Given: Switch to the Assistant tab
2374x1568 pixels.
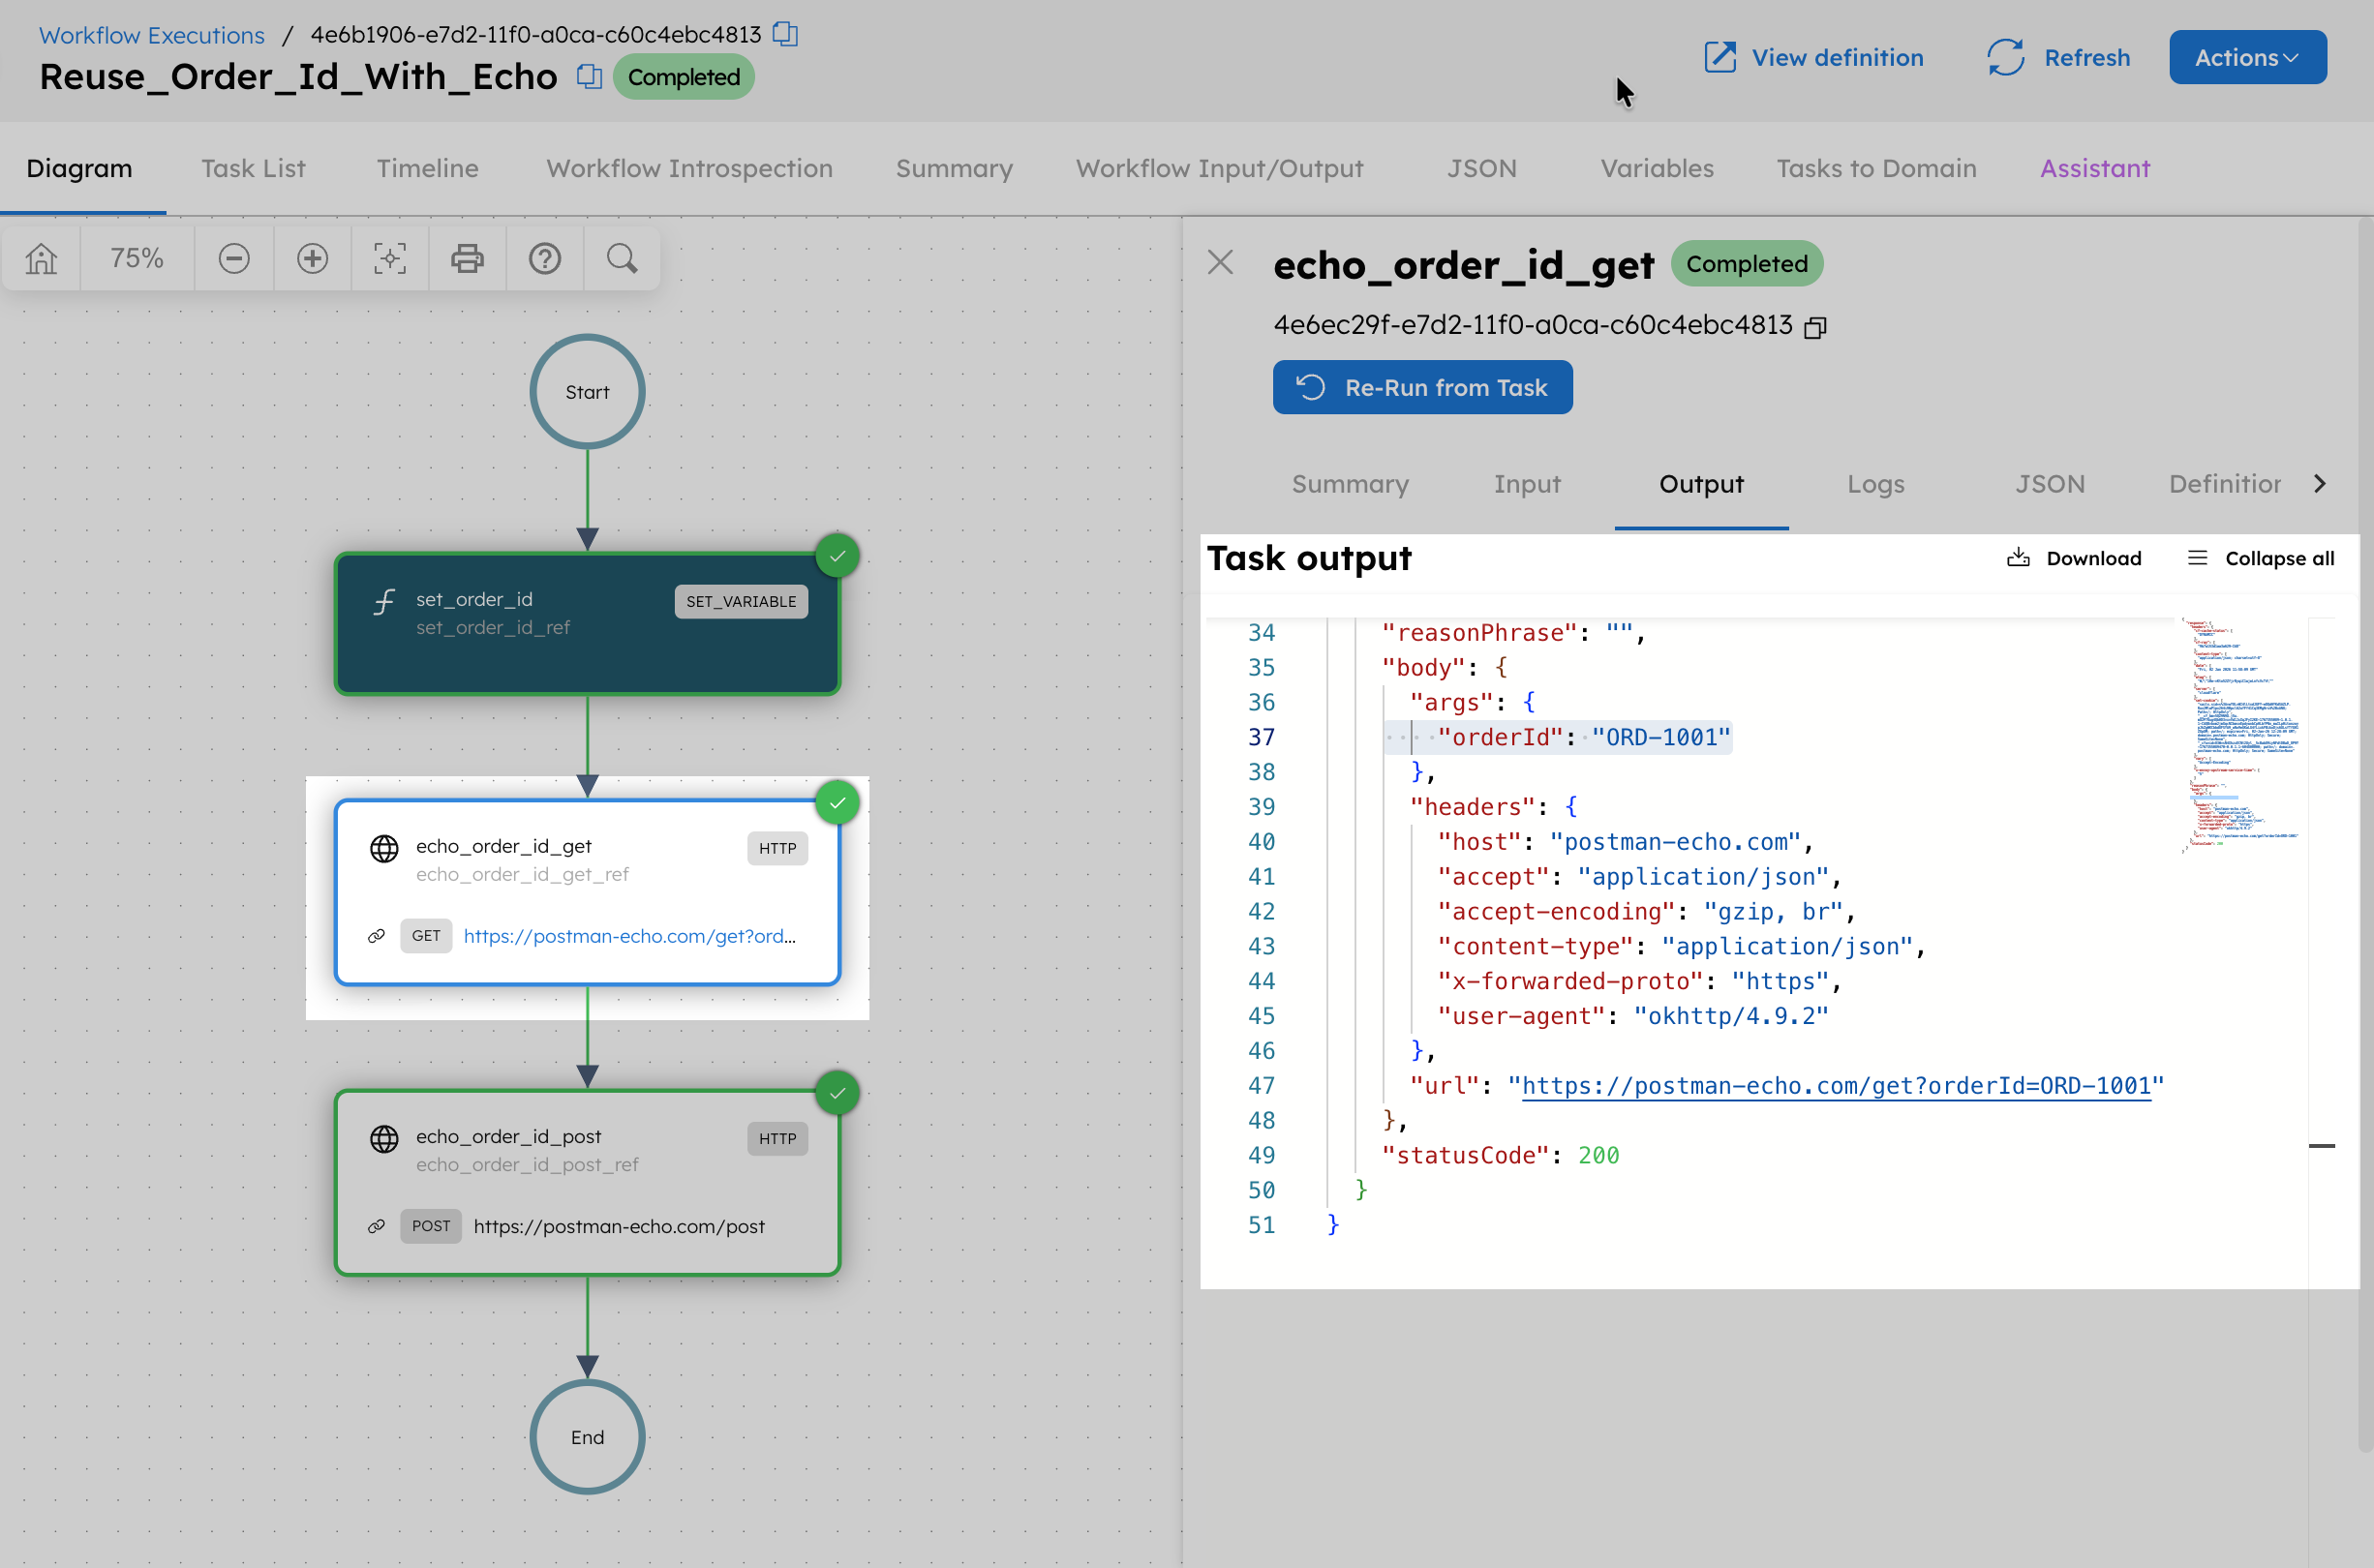Looking at the screenshot, I should pos(2094,168).
